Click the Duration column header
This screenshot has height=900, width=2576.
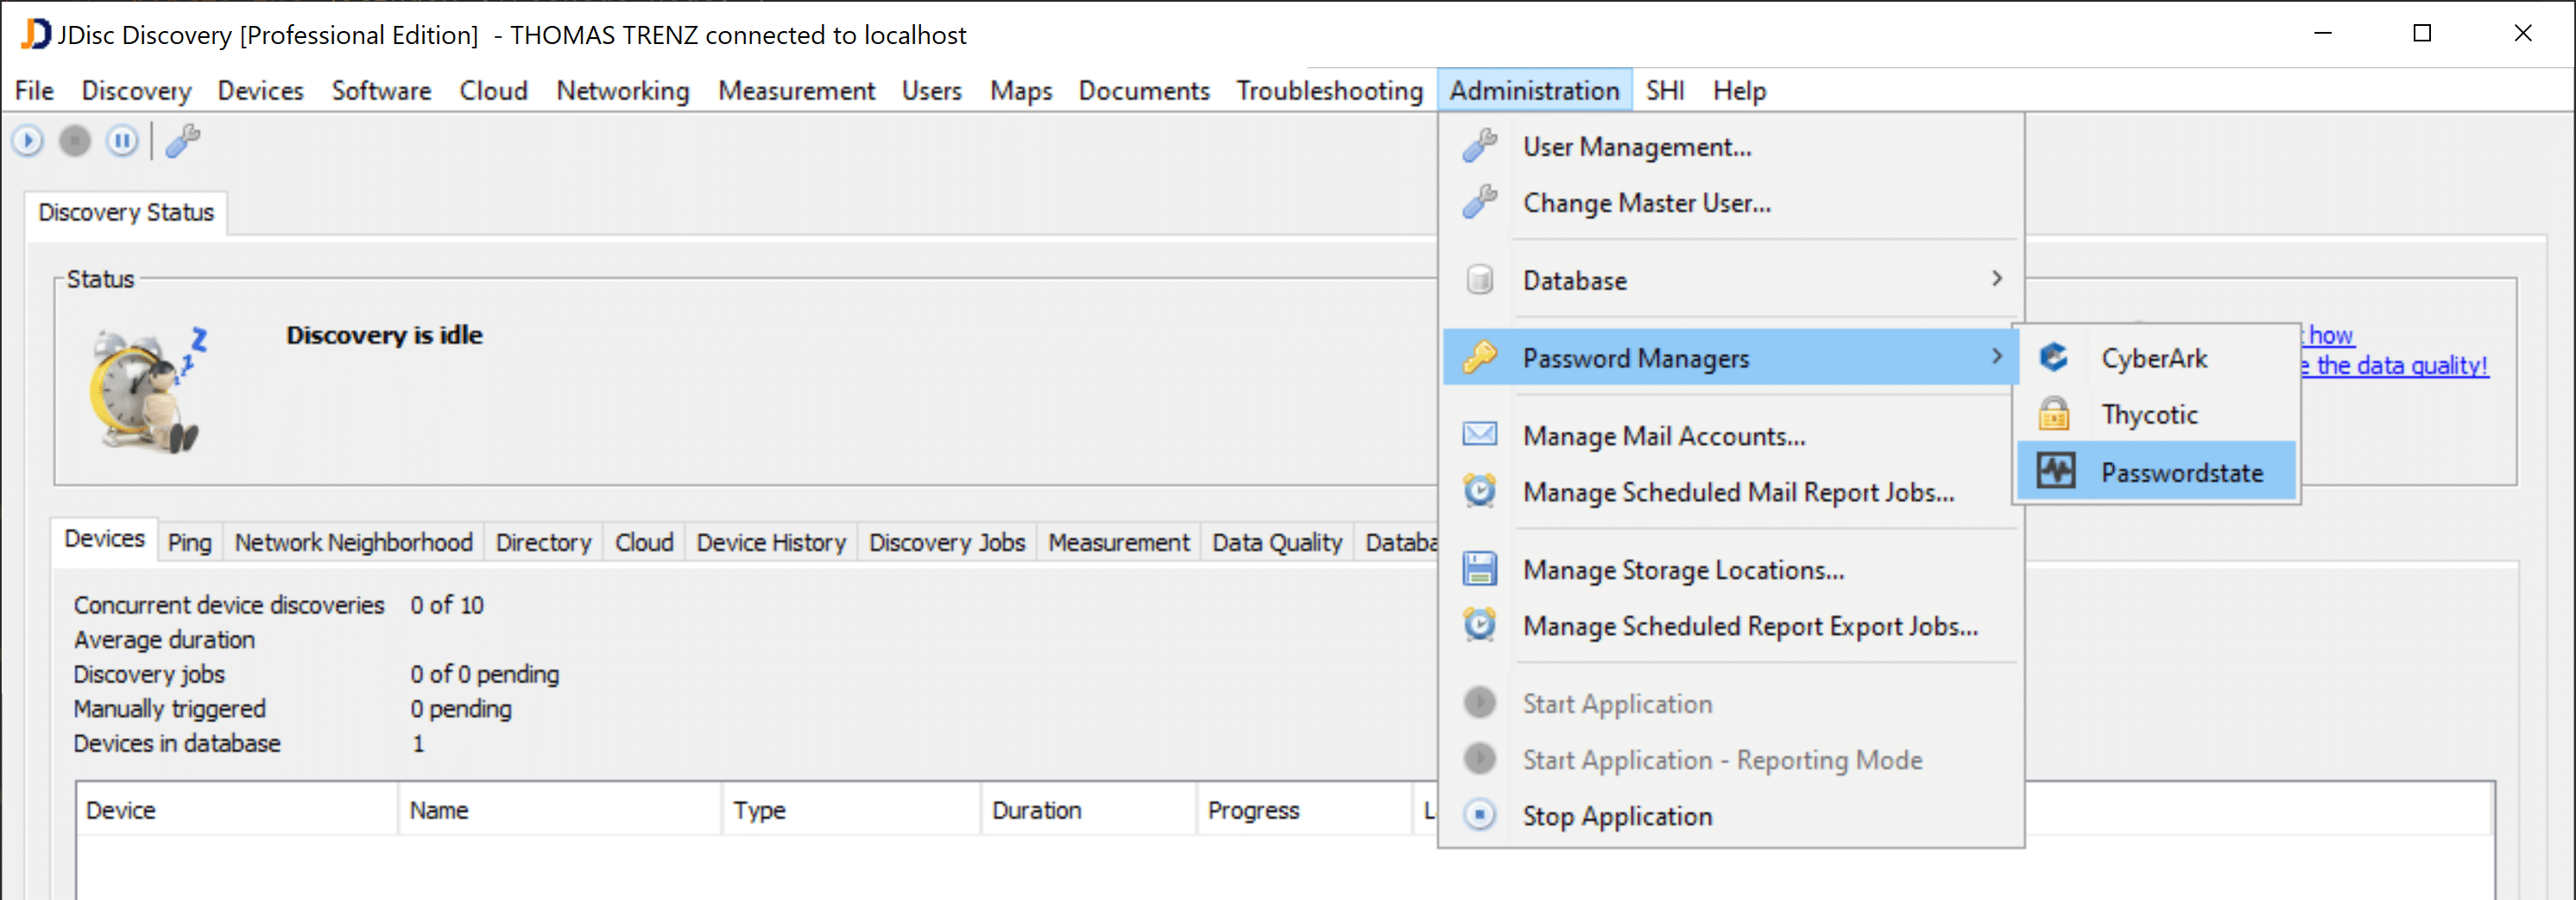pos(1036,810)
